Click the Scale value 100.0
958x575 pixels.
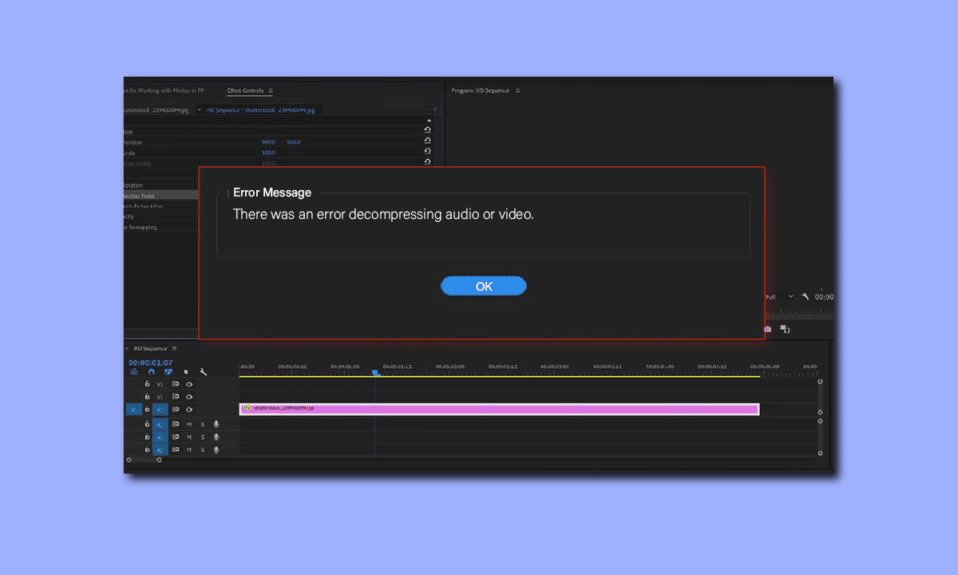click(268, 153)
